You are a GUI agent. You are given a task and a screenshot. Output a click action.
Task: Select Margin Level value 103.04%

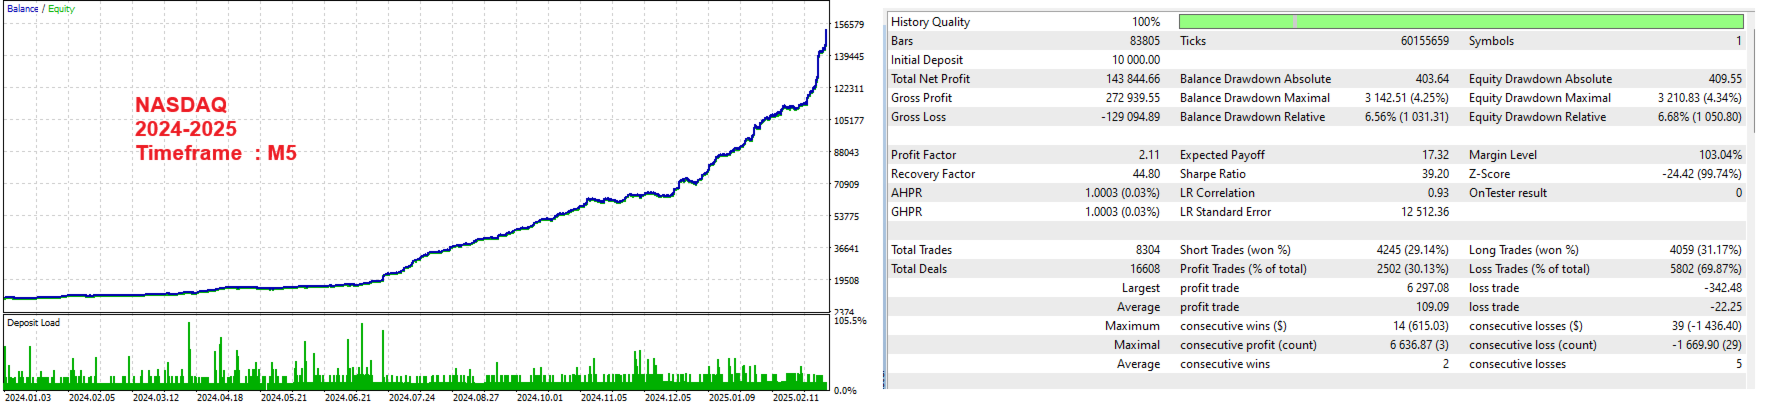tap(1720, 155)
